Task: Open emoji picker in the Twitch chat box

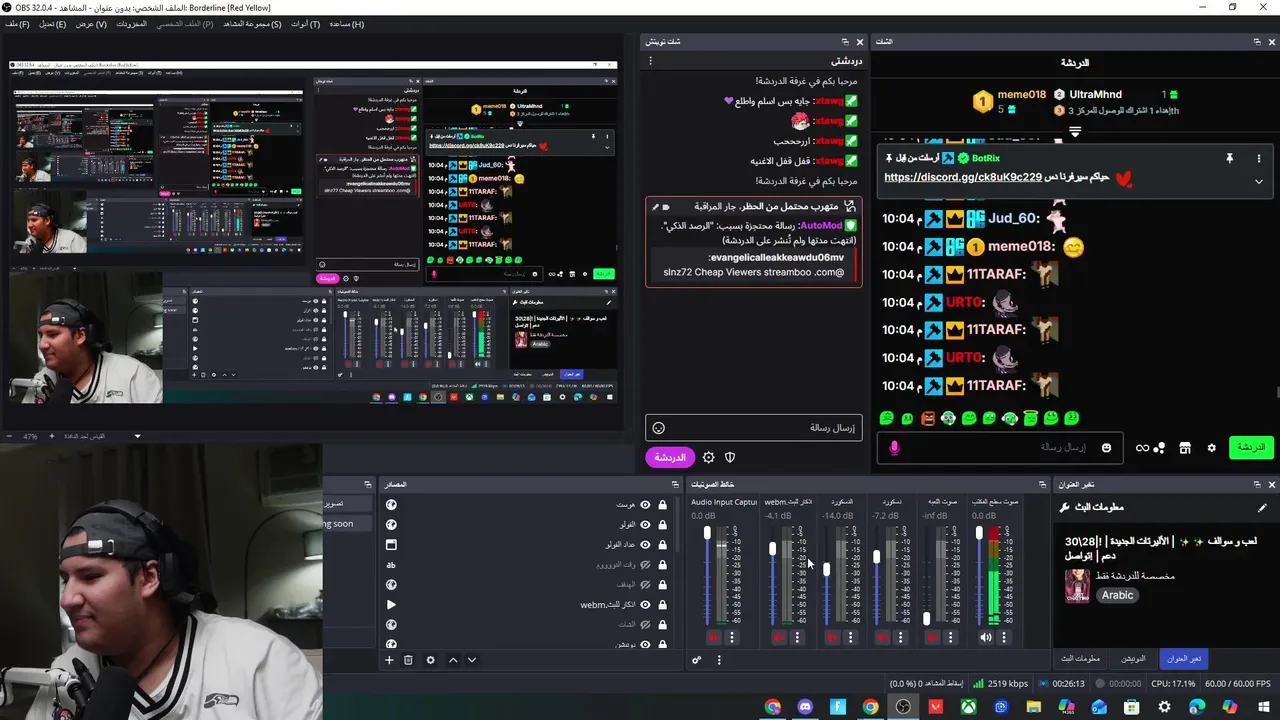Action: [658, 428]
